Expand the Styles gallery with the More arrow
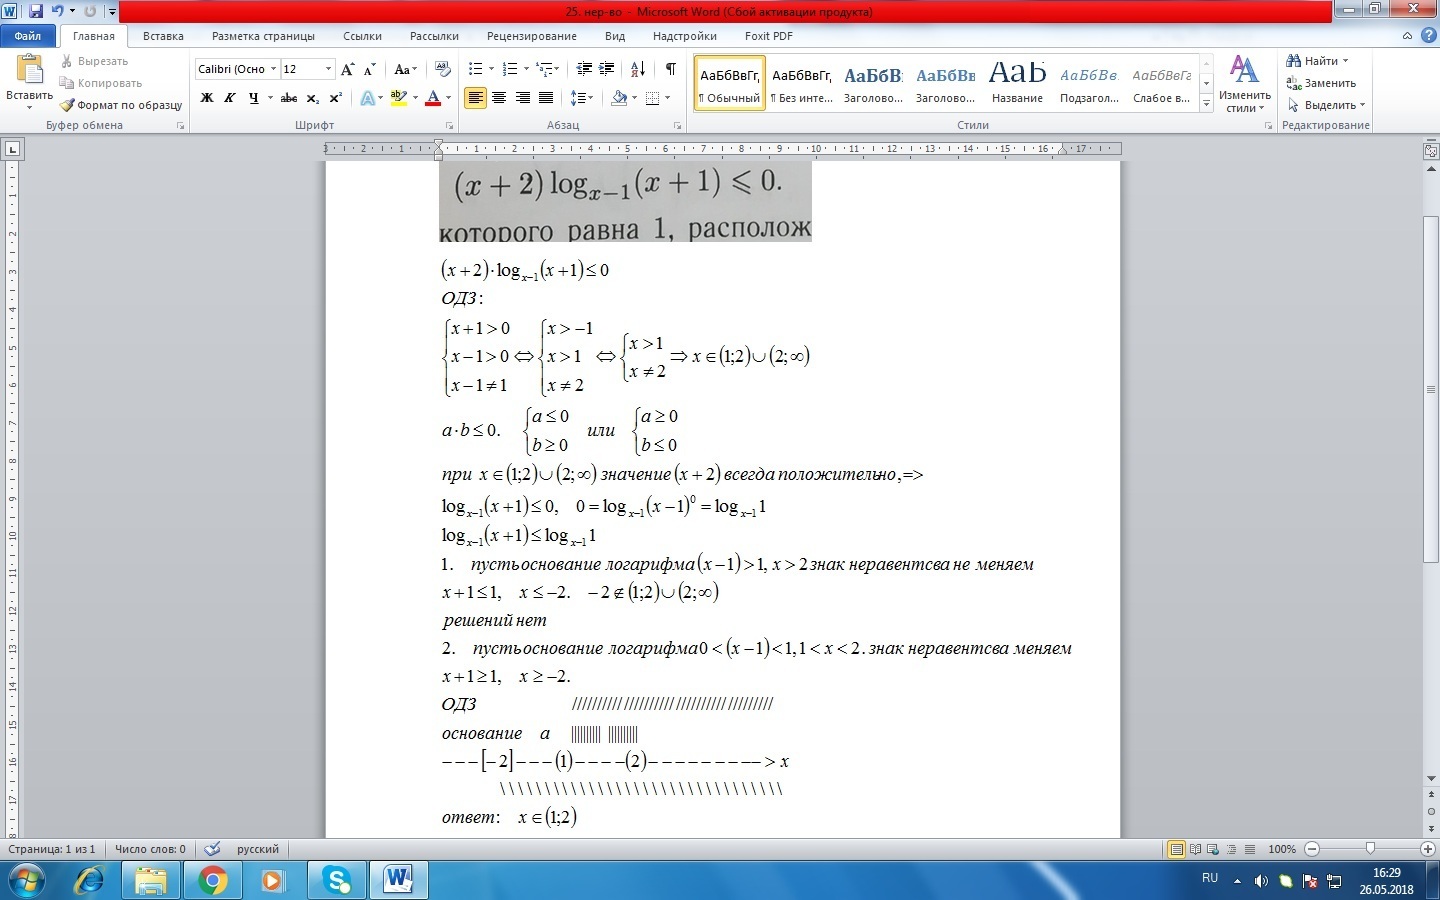This screenshot has width=1440, height=900. (1207, 104)
